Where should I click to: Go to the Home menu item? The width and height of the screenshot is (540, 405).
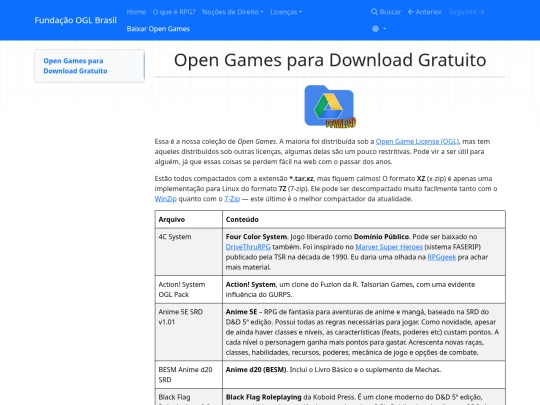pos(136,12)
